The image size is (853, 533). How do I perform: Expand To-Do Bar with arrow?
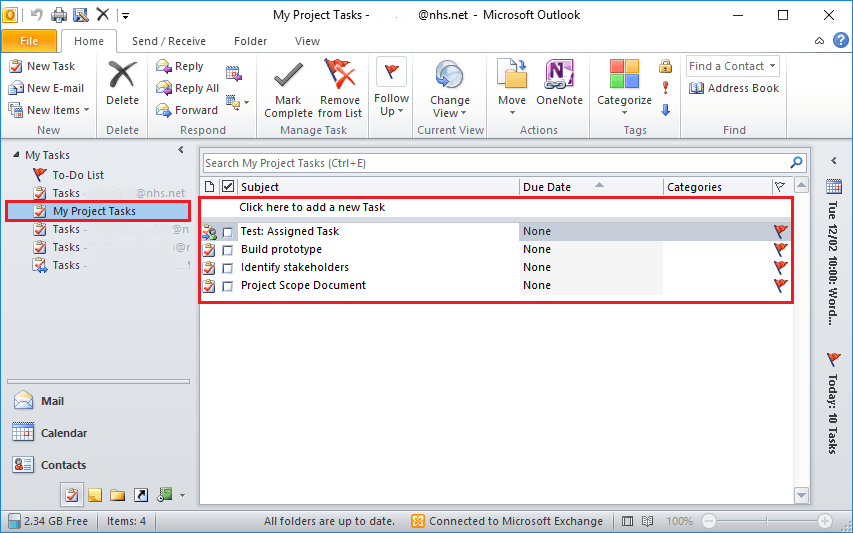[x=833, y=160]
